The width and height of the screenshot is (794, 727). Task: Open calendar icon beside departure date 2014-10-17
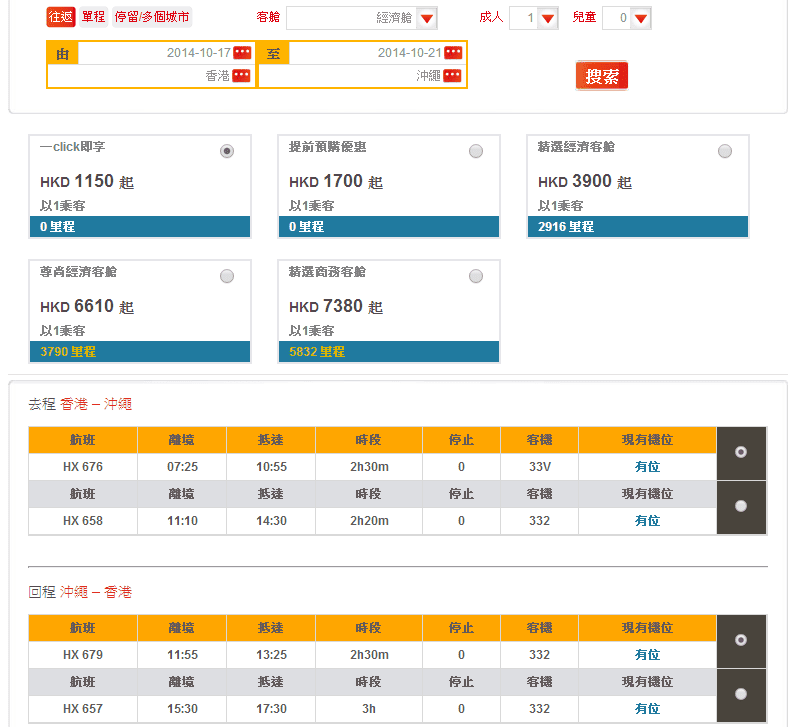pos(241,53)
